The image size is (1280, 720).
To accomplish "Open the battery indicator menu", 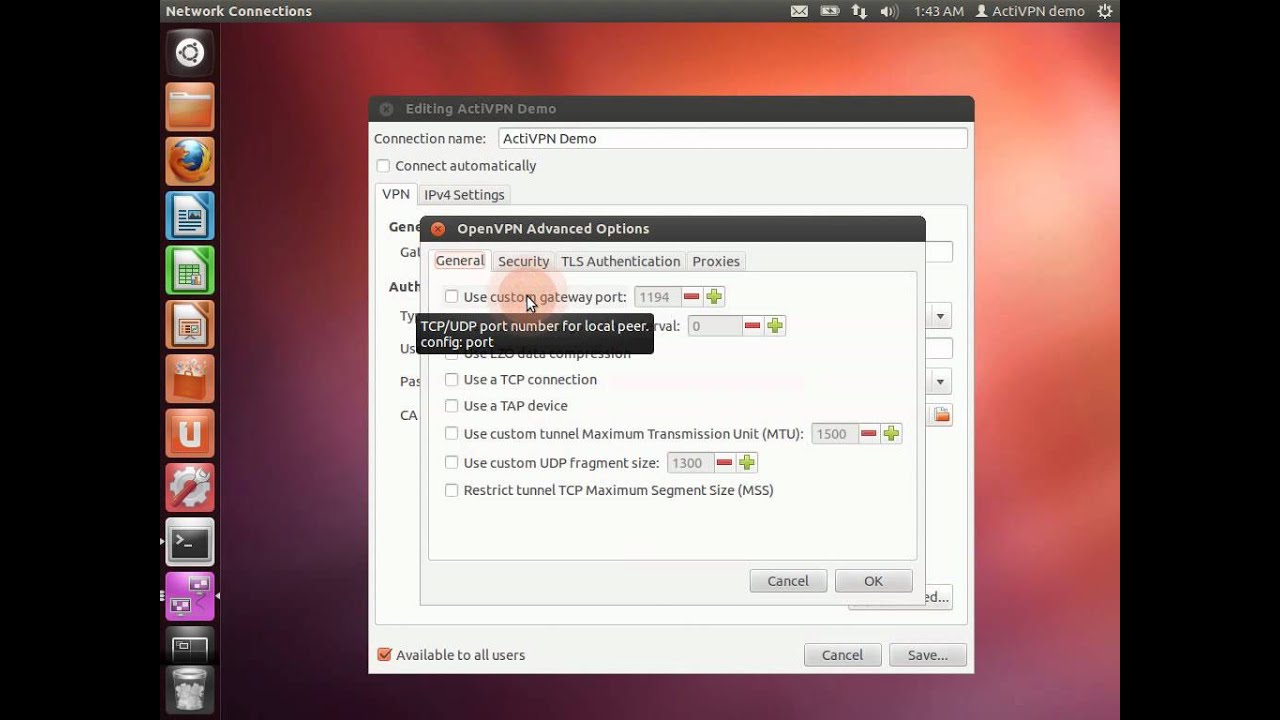I will pos(829,11).
